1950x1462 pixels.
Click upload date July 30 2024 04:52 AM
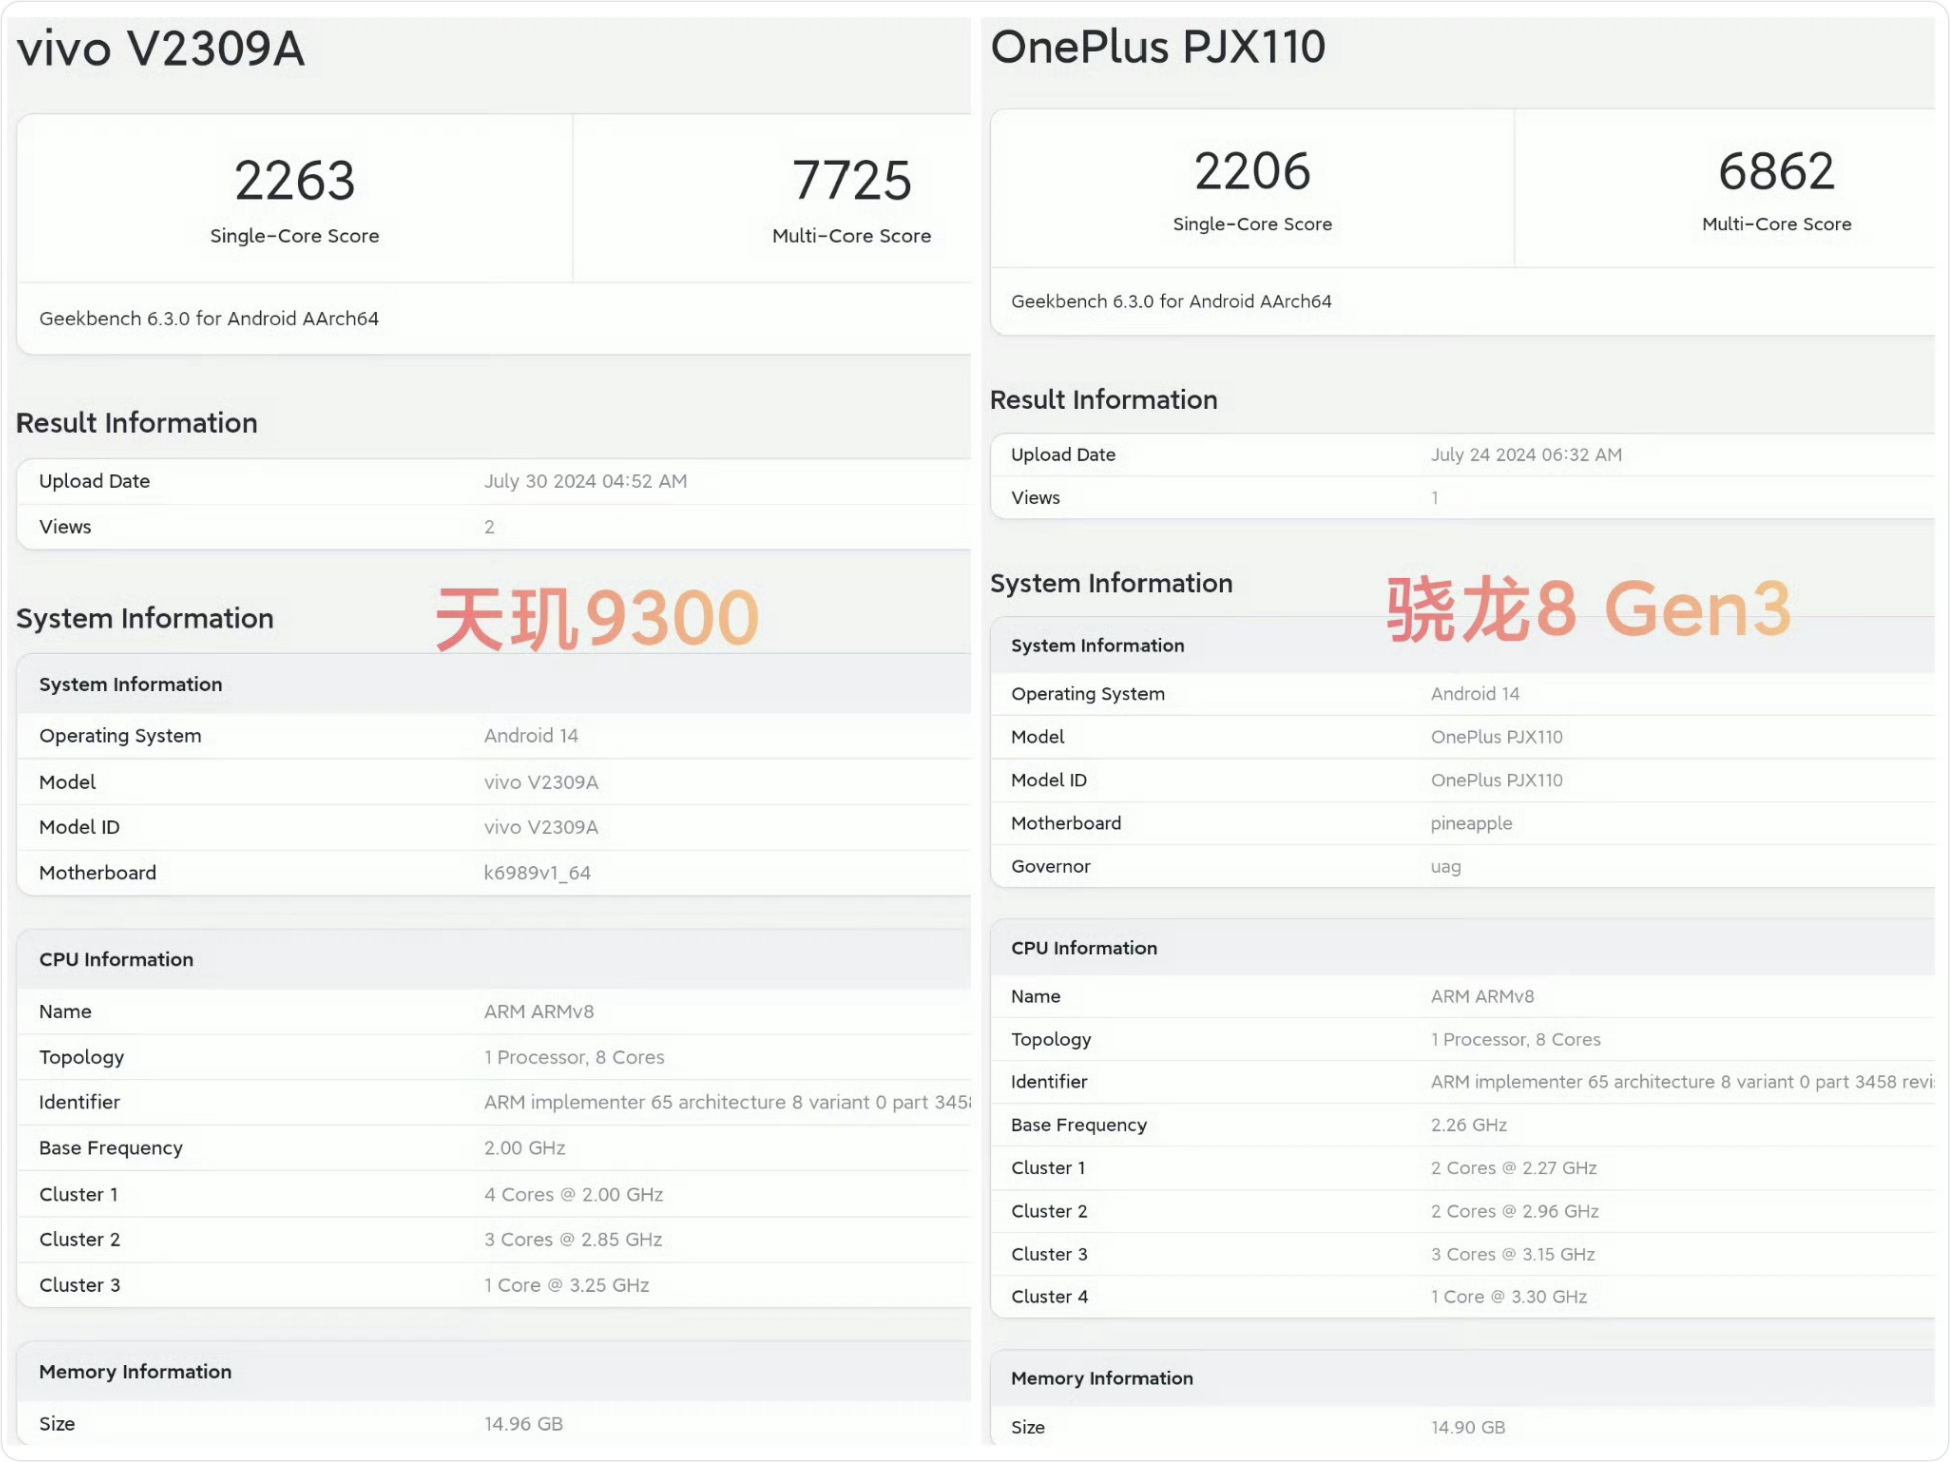pos(585,481)
